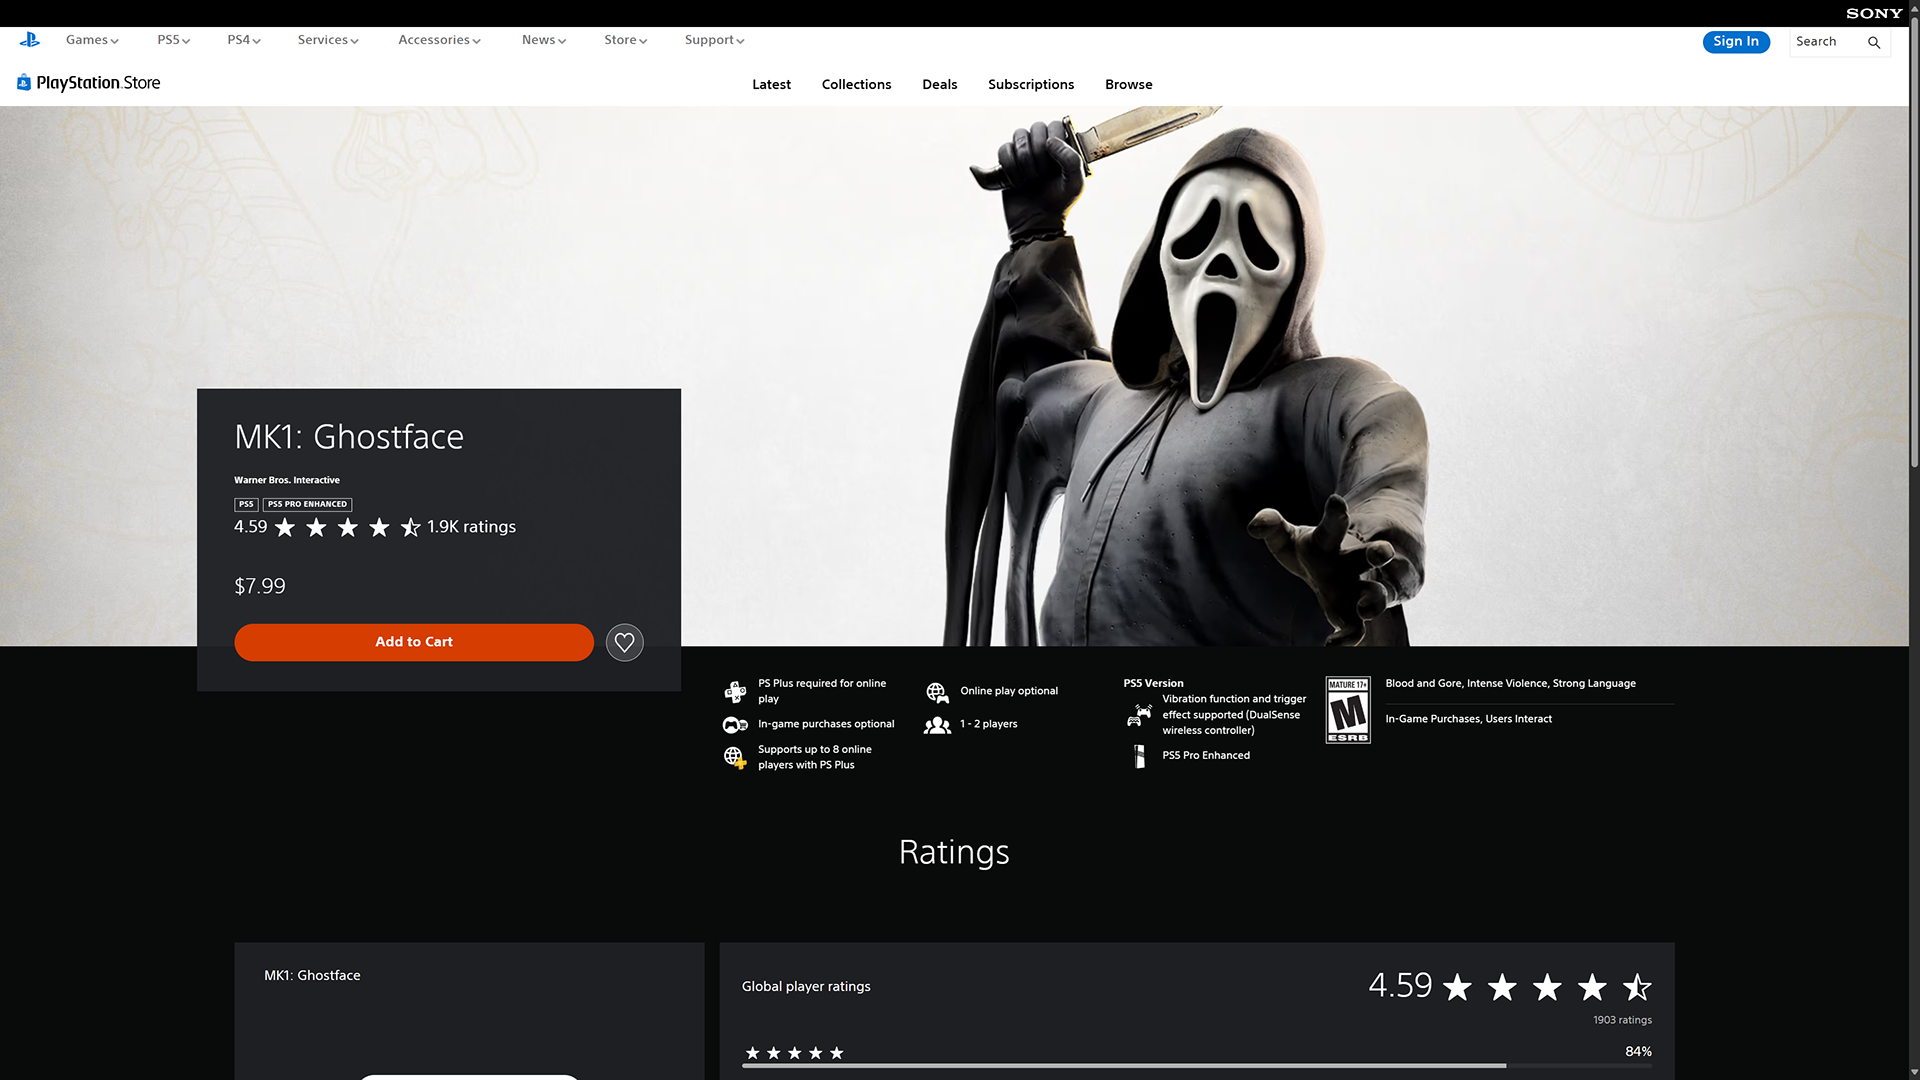The image size is (1920, 1080).
Task: Expand the Support menu
Action: coord(714,40)
